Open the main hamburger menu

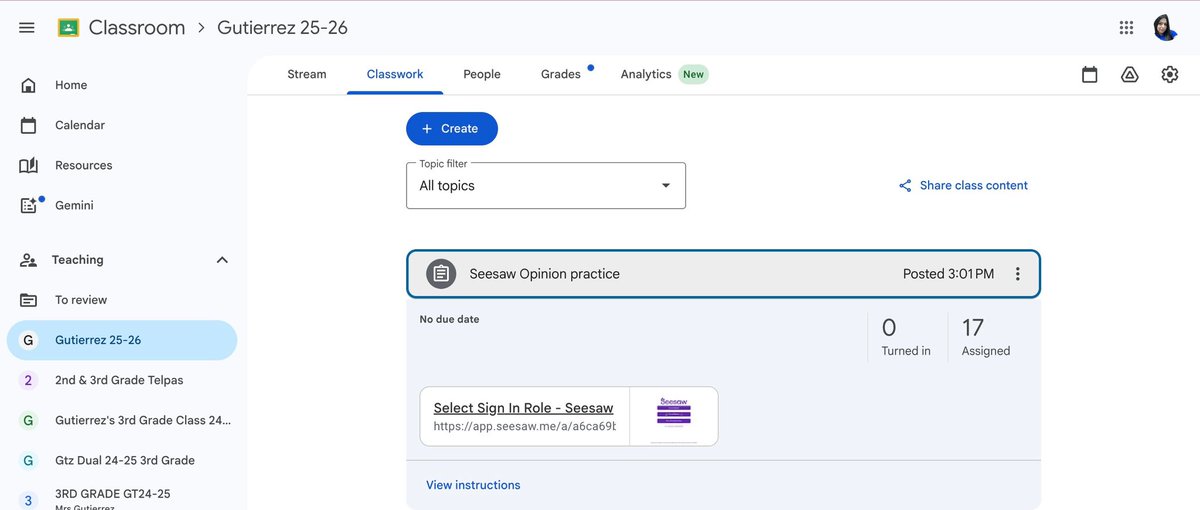pos(27,28)
